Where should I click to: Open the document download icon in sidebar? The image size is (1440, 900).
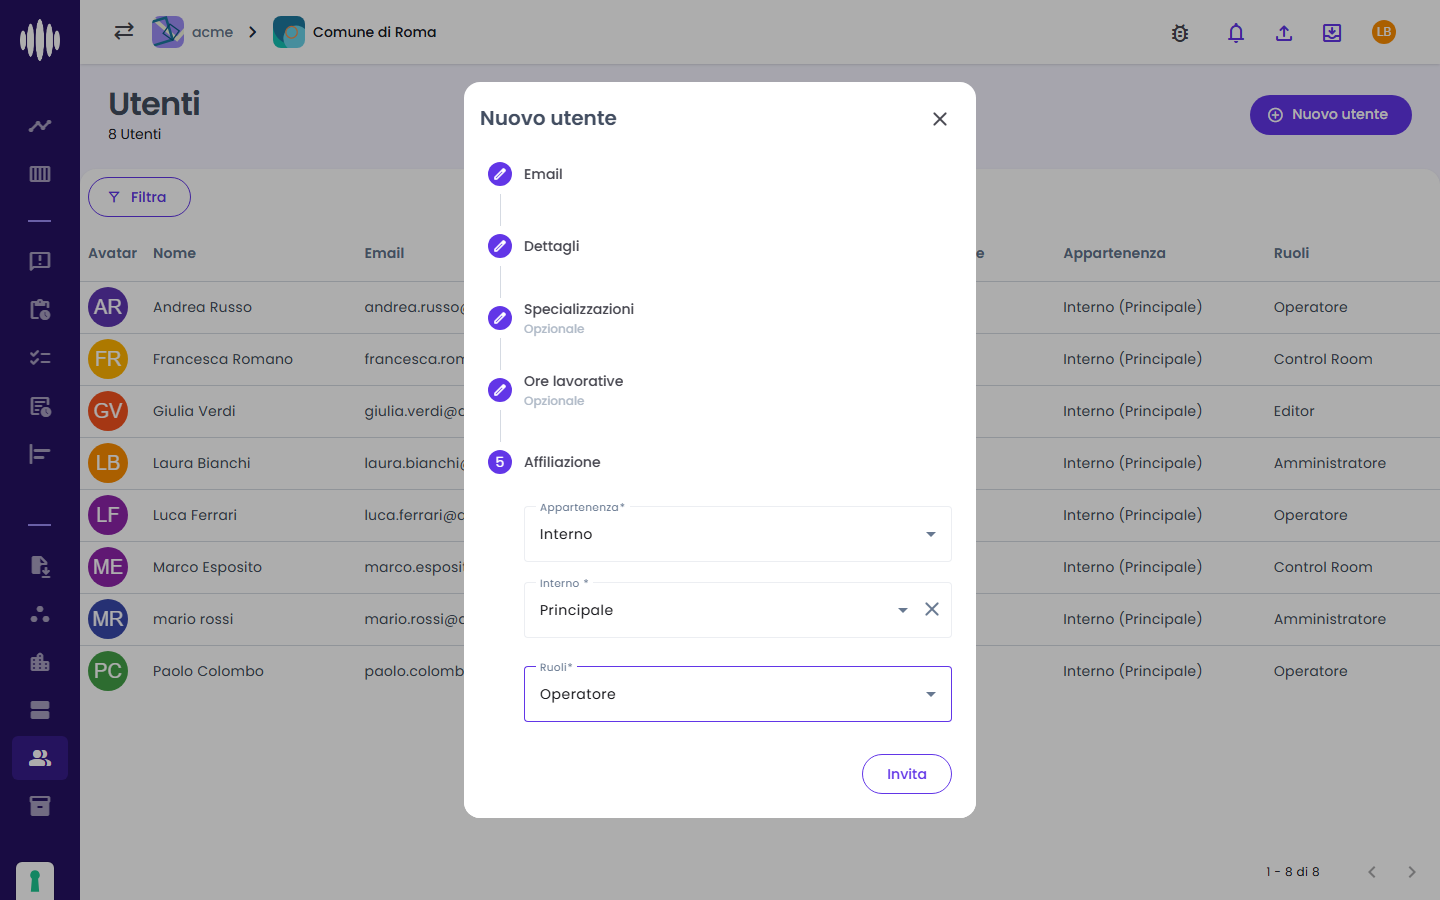40,566
